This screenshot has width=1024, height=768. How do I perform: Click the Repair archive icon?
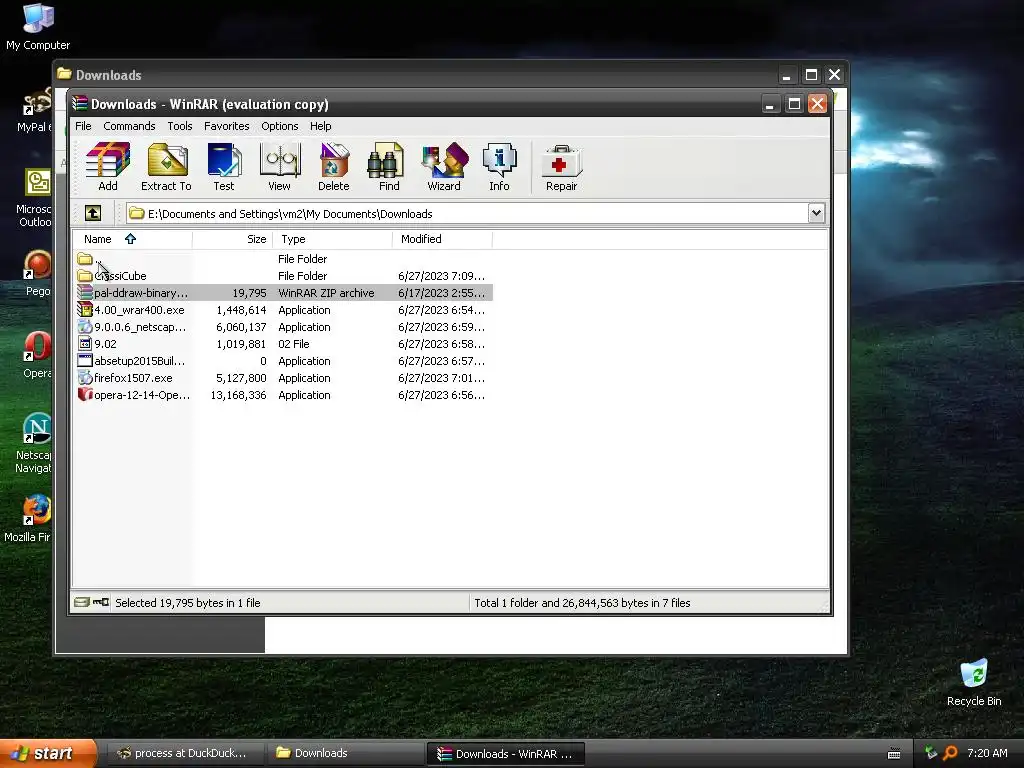[562, 167]
